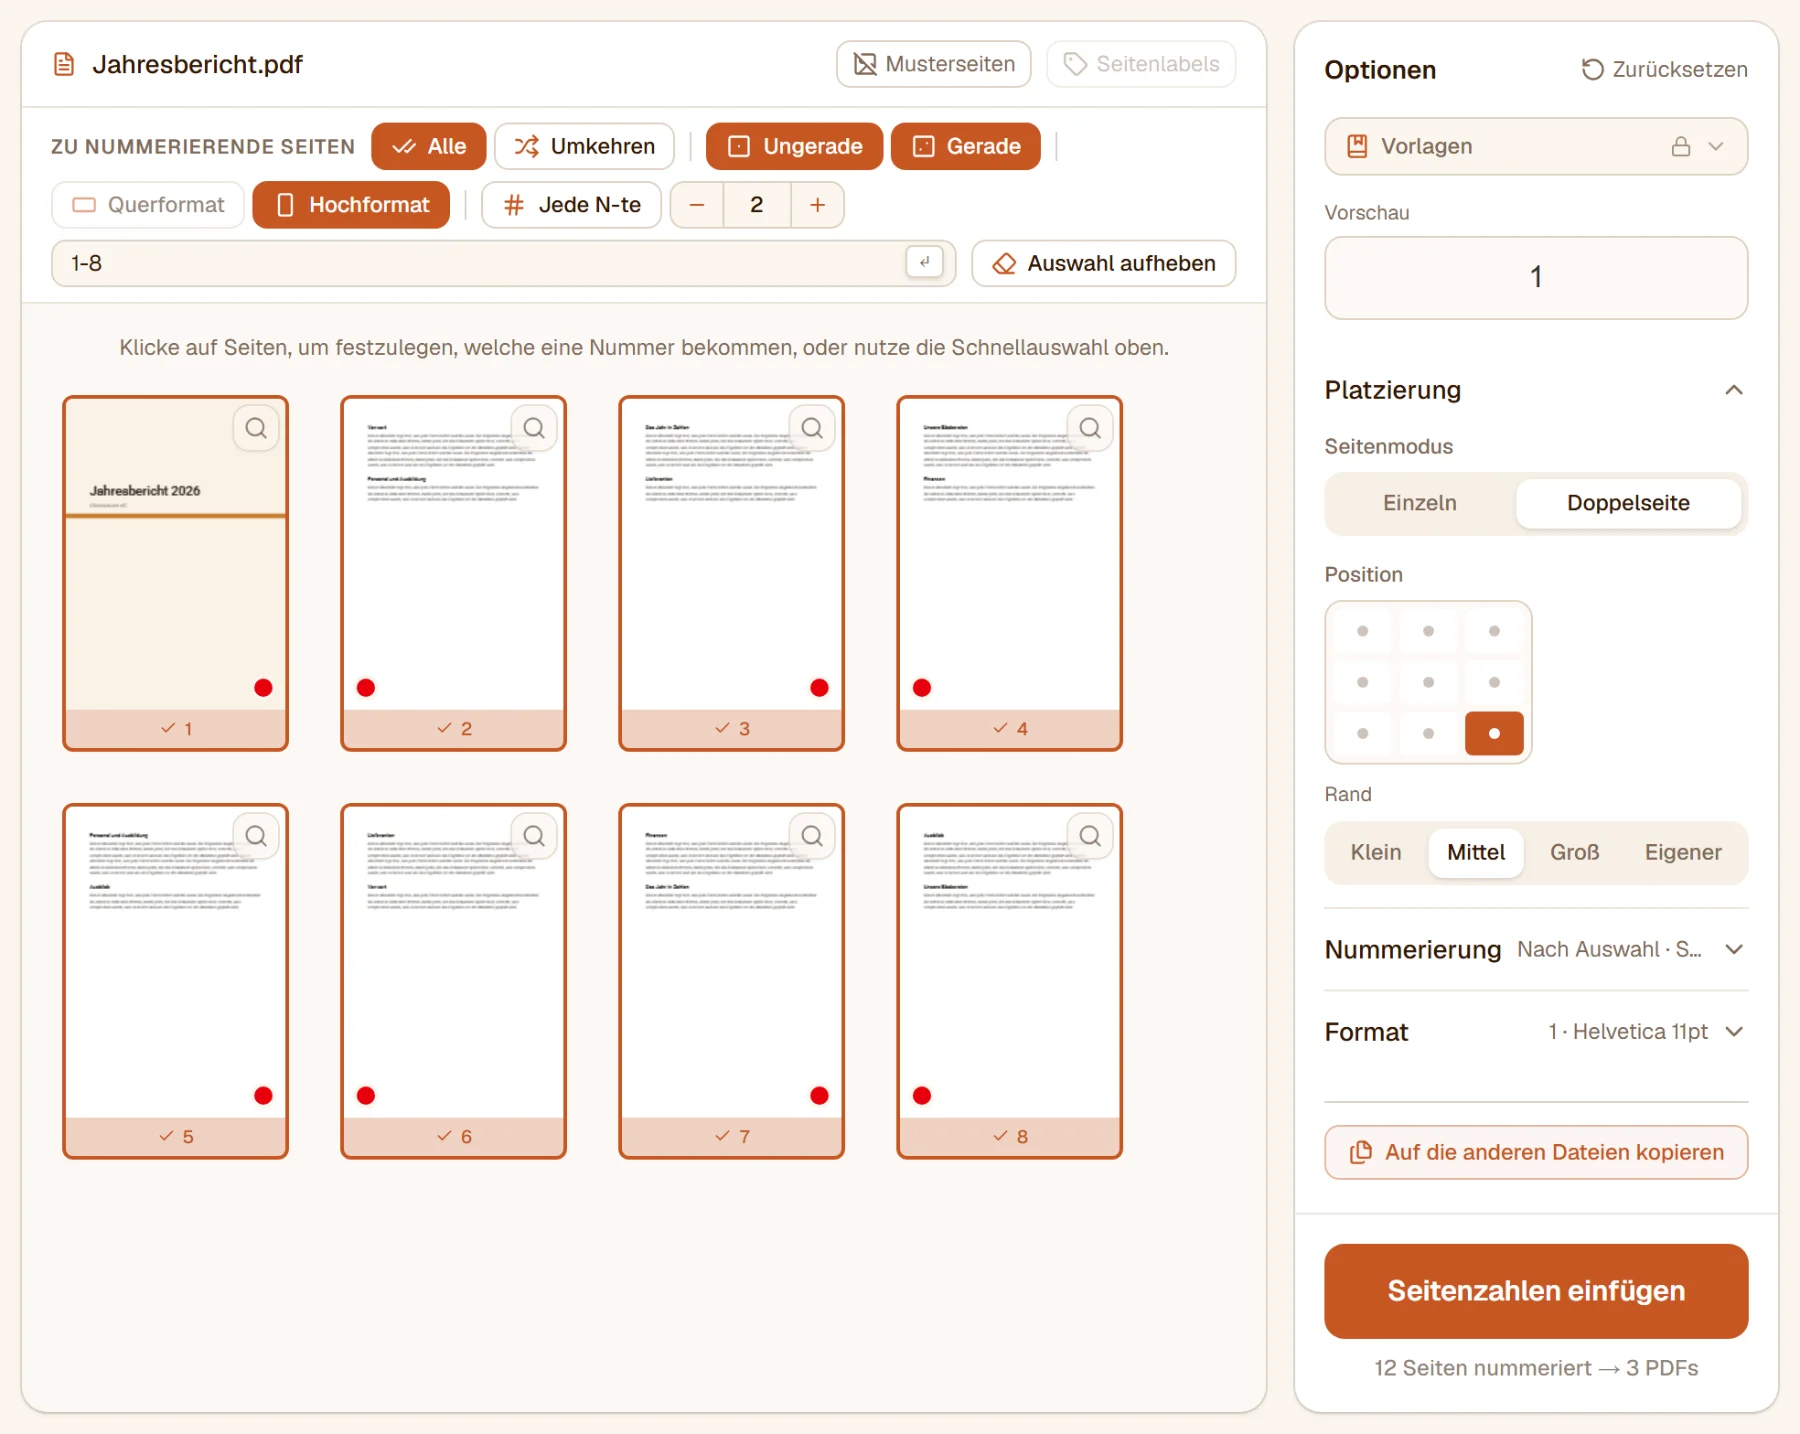Screen dimensions: 1800x1434
Task: Zoom into page 1 with the magnifier icon
Action: 256,428
